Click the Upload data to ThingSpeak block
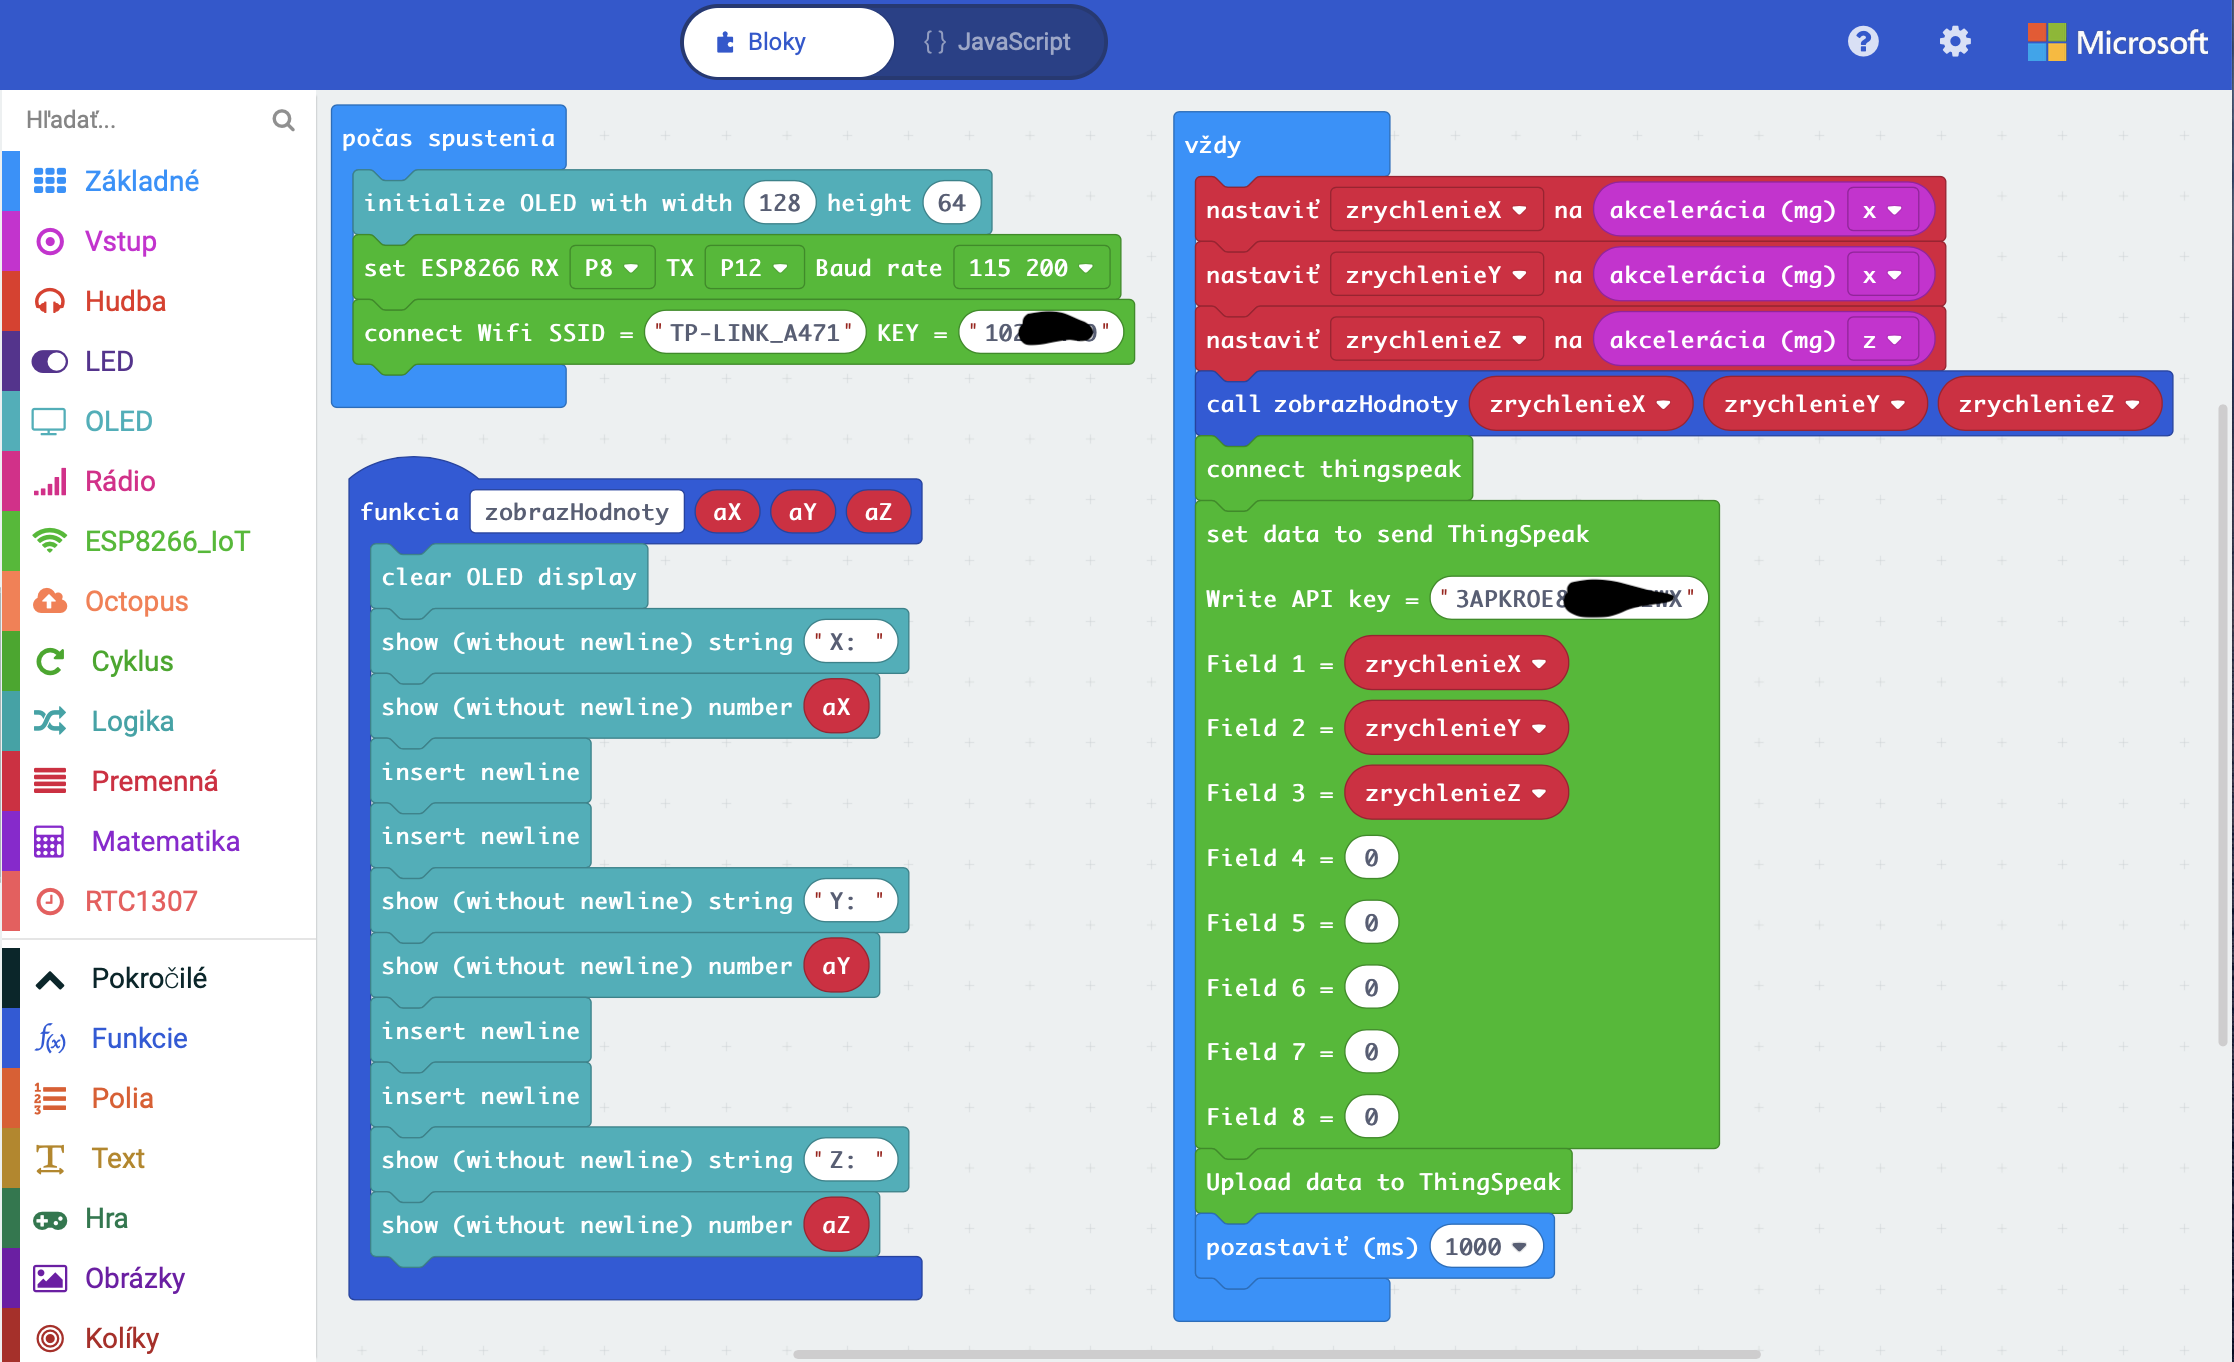 point(1381,1182)
